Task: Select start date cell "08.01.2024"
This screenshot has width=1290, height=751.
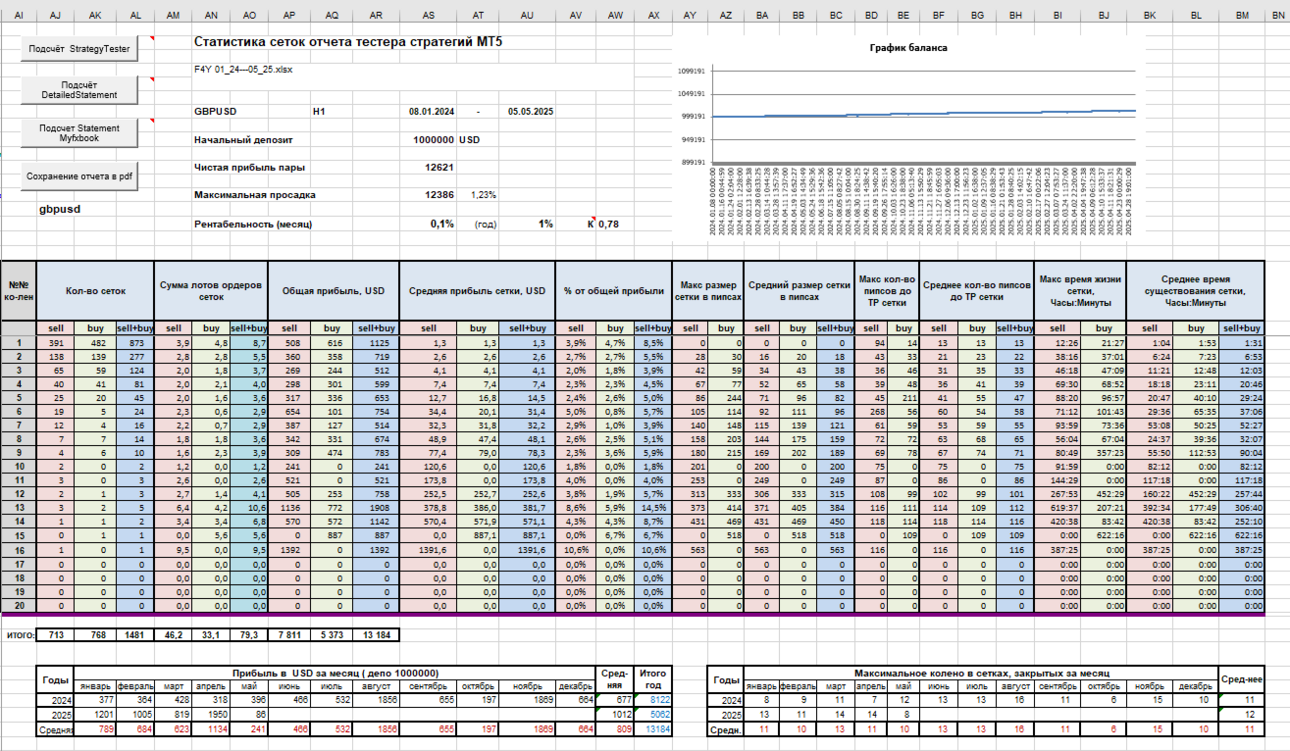Action: 432,111
